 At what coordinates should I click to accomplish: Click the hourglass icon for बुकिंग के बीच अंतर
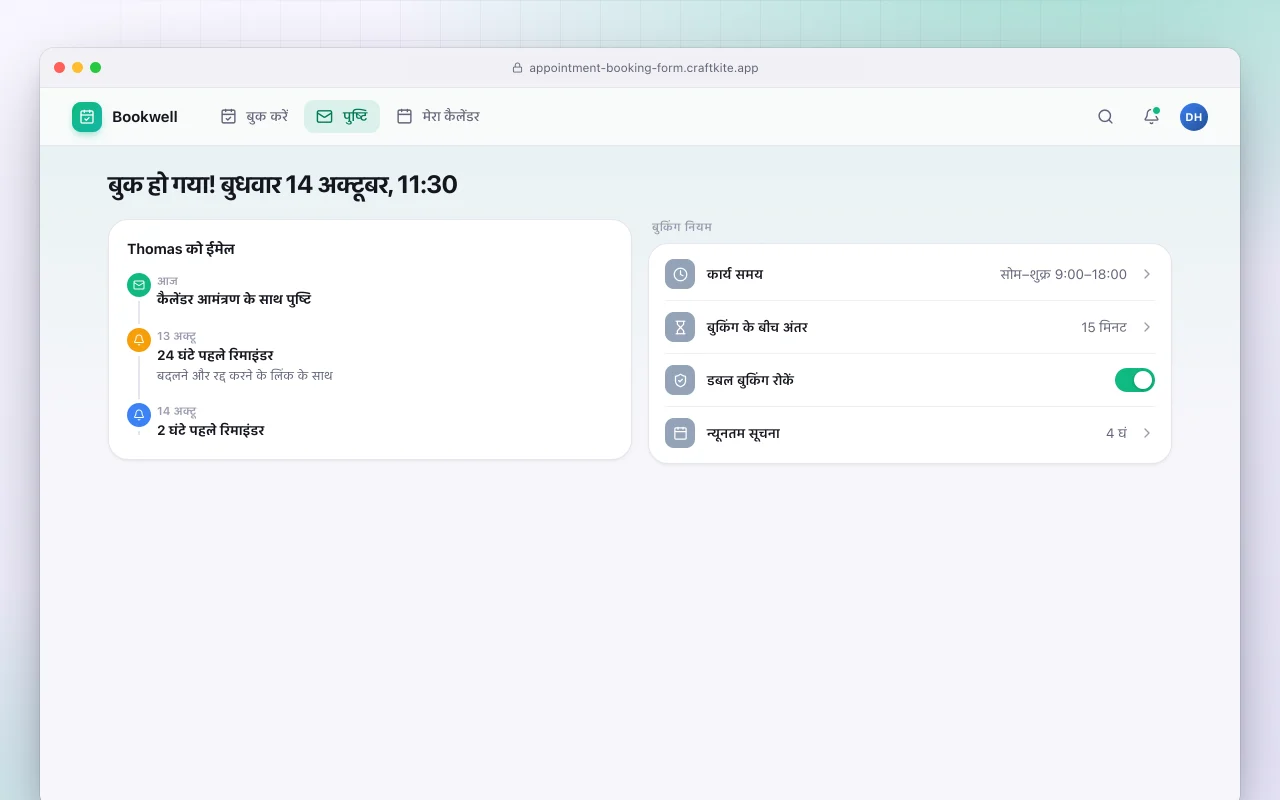[680, 327]
